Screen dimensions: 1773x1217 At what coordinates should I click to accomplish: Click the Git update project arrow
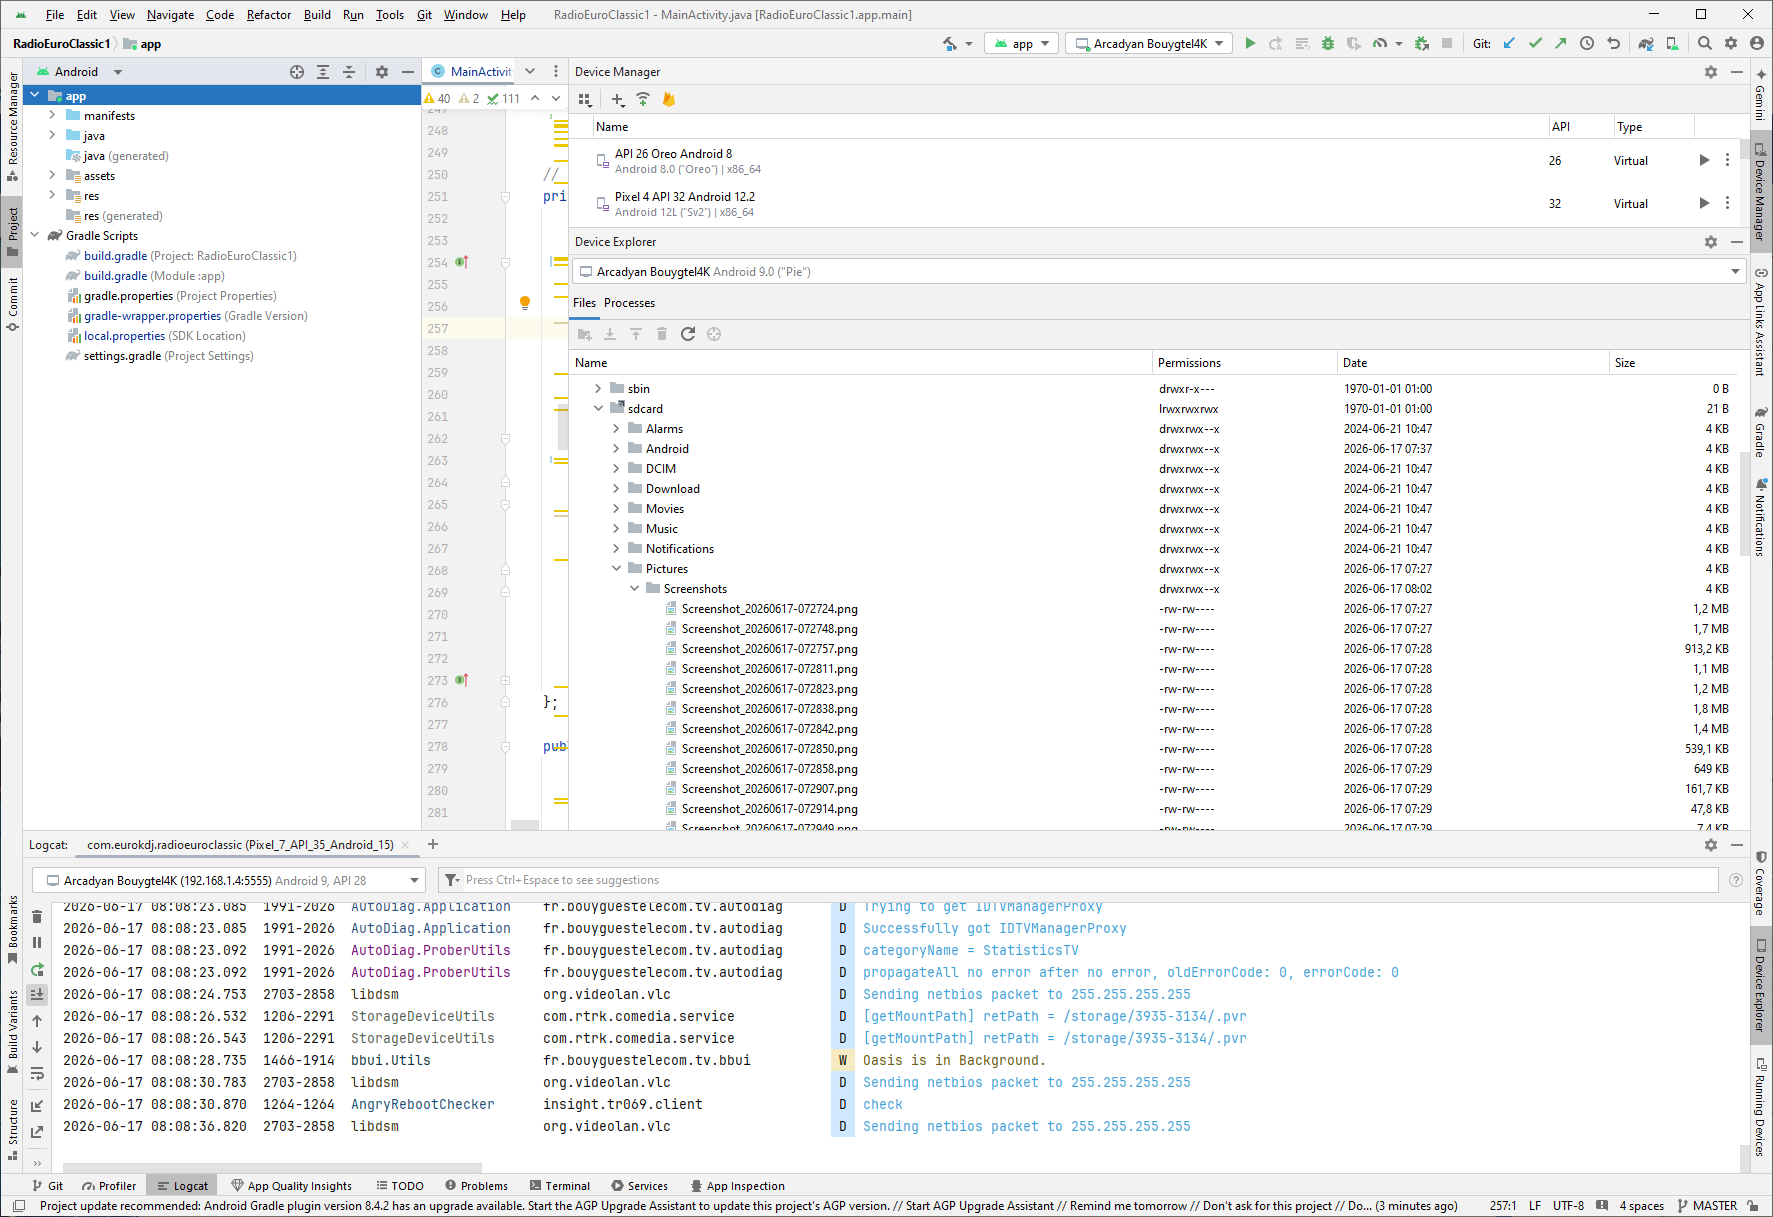[x=1509, y=44]
